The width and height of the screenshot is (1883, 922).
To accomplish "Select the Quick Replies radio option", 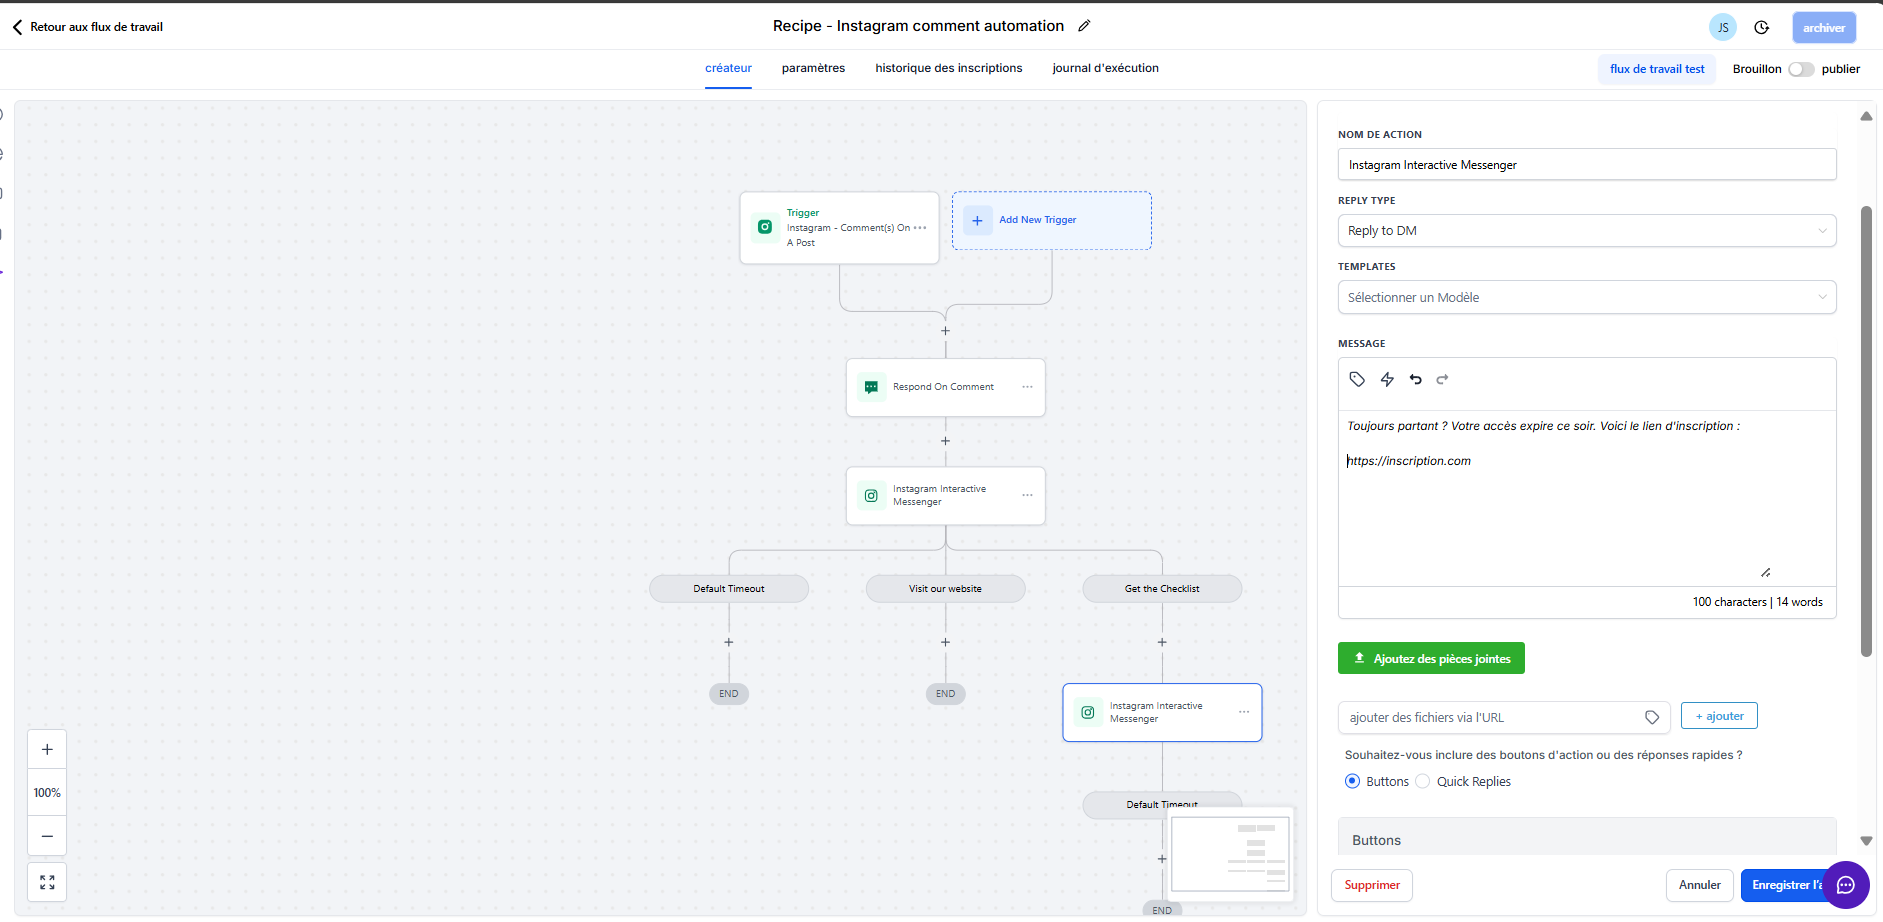I will point(1424,781).
